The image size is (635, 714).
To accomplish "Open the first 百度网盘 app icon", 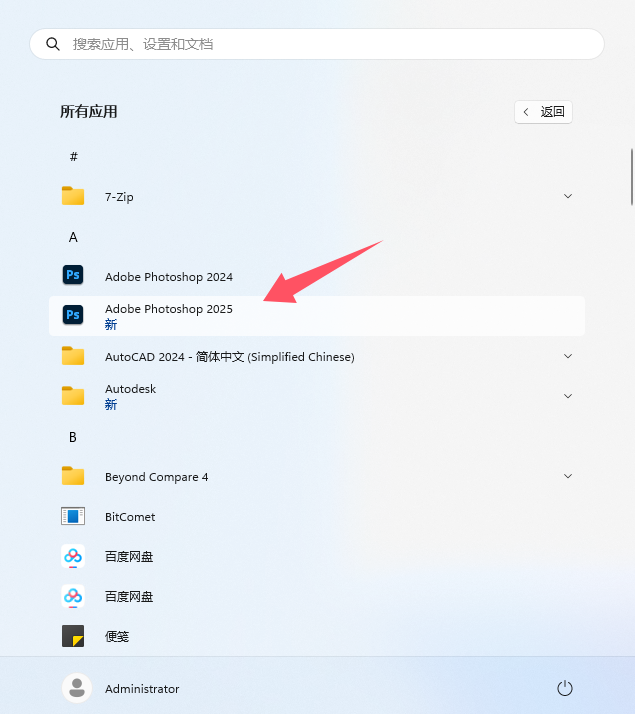I will pyautogui.click(x=73, y=556).
